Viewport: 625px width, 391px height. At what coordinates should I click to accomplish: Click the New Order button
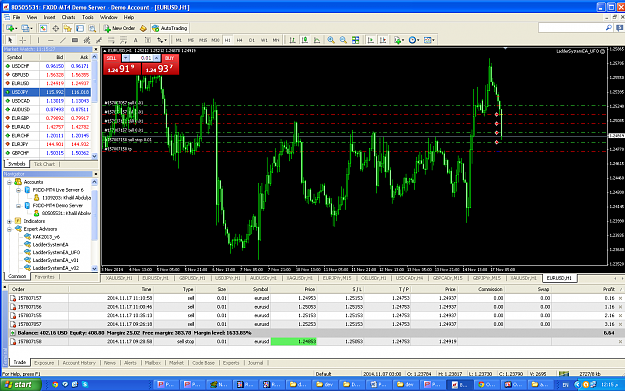pos(119,28)
